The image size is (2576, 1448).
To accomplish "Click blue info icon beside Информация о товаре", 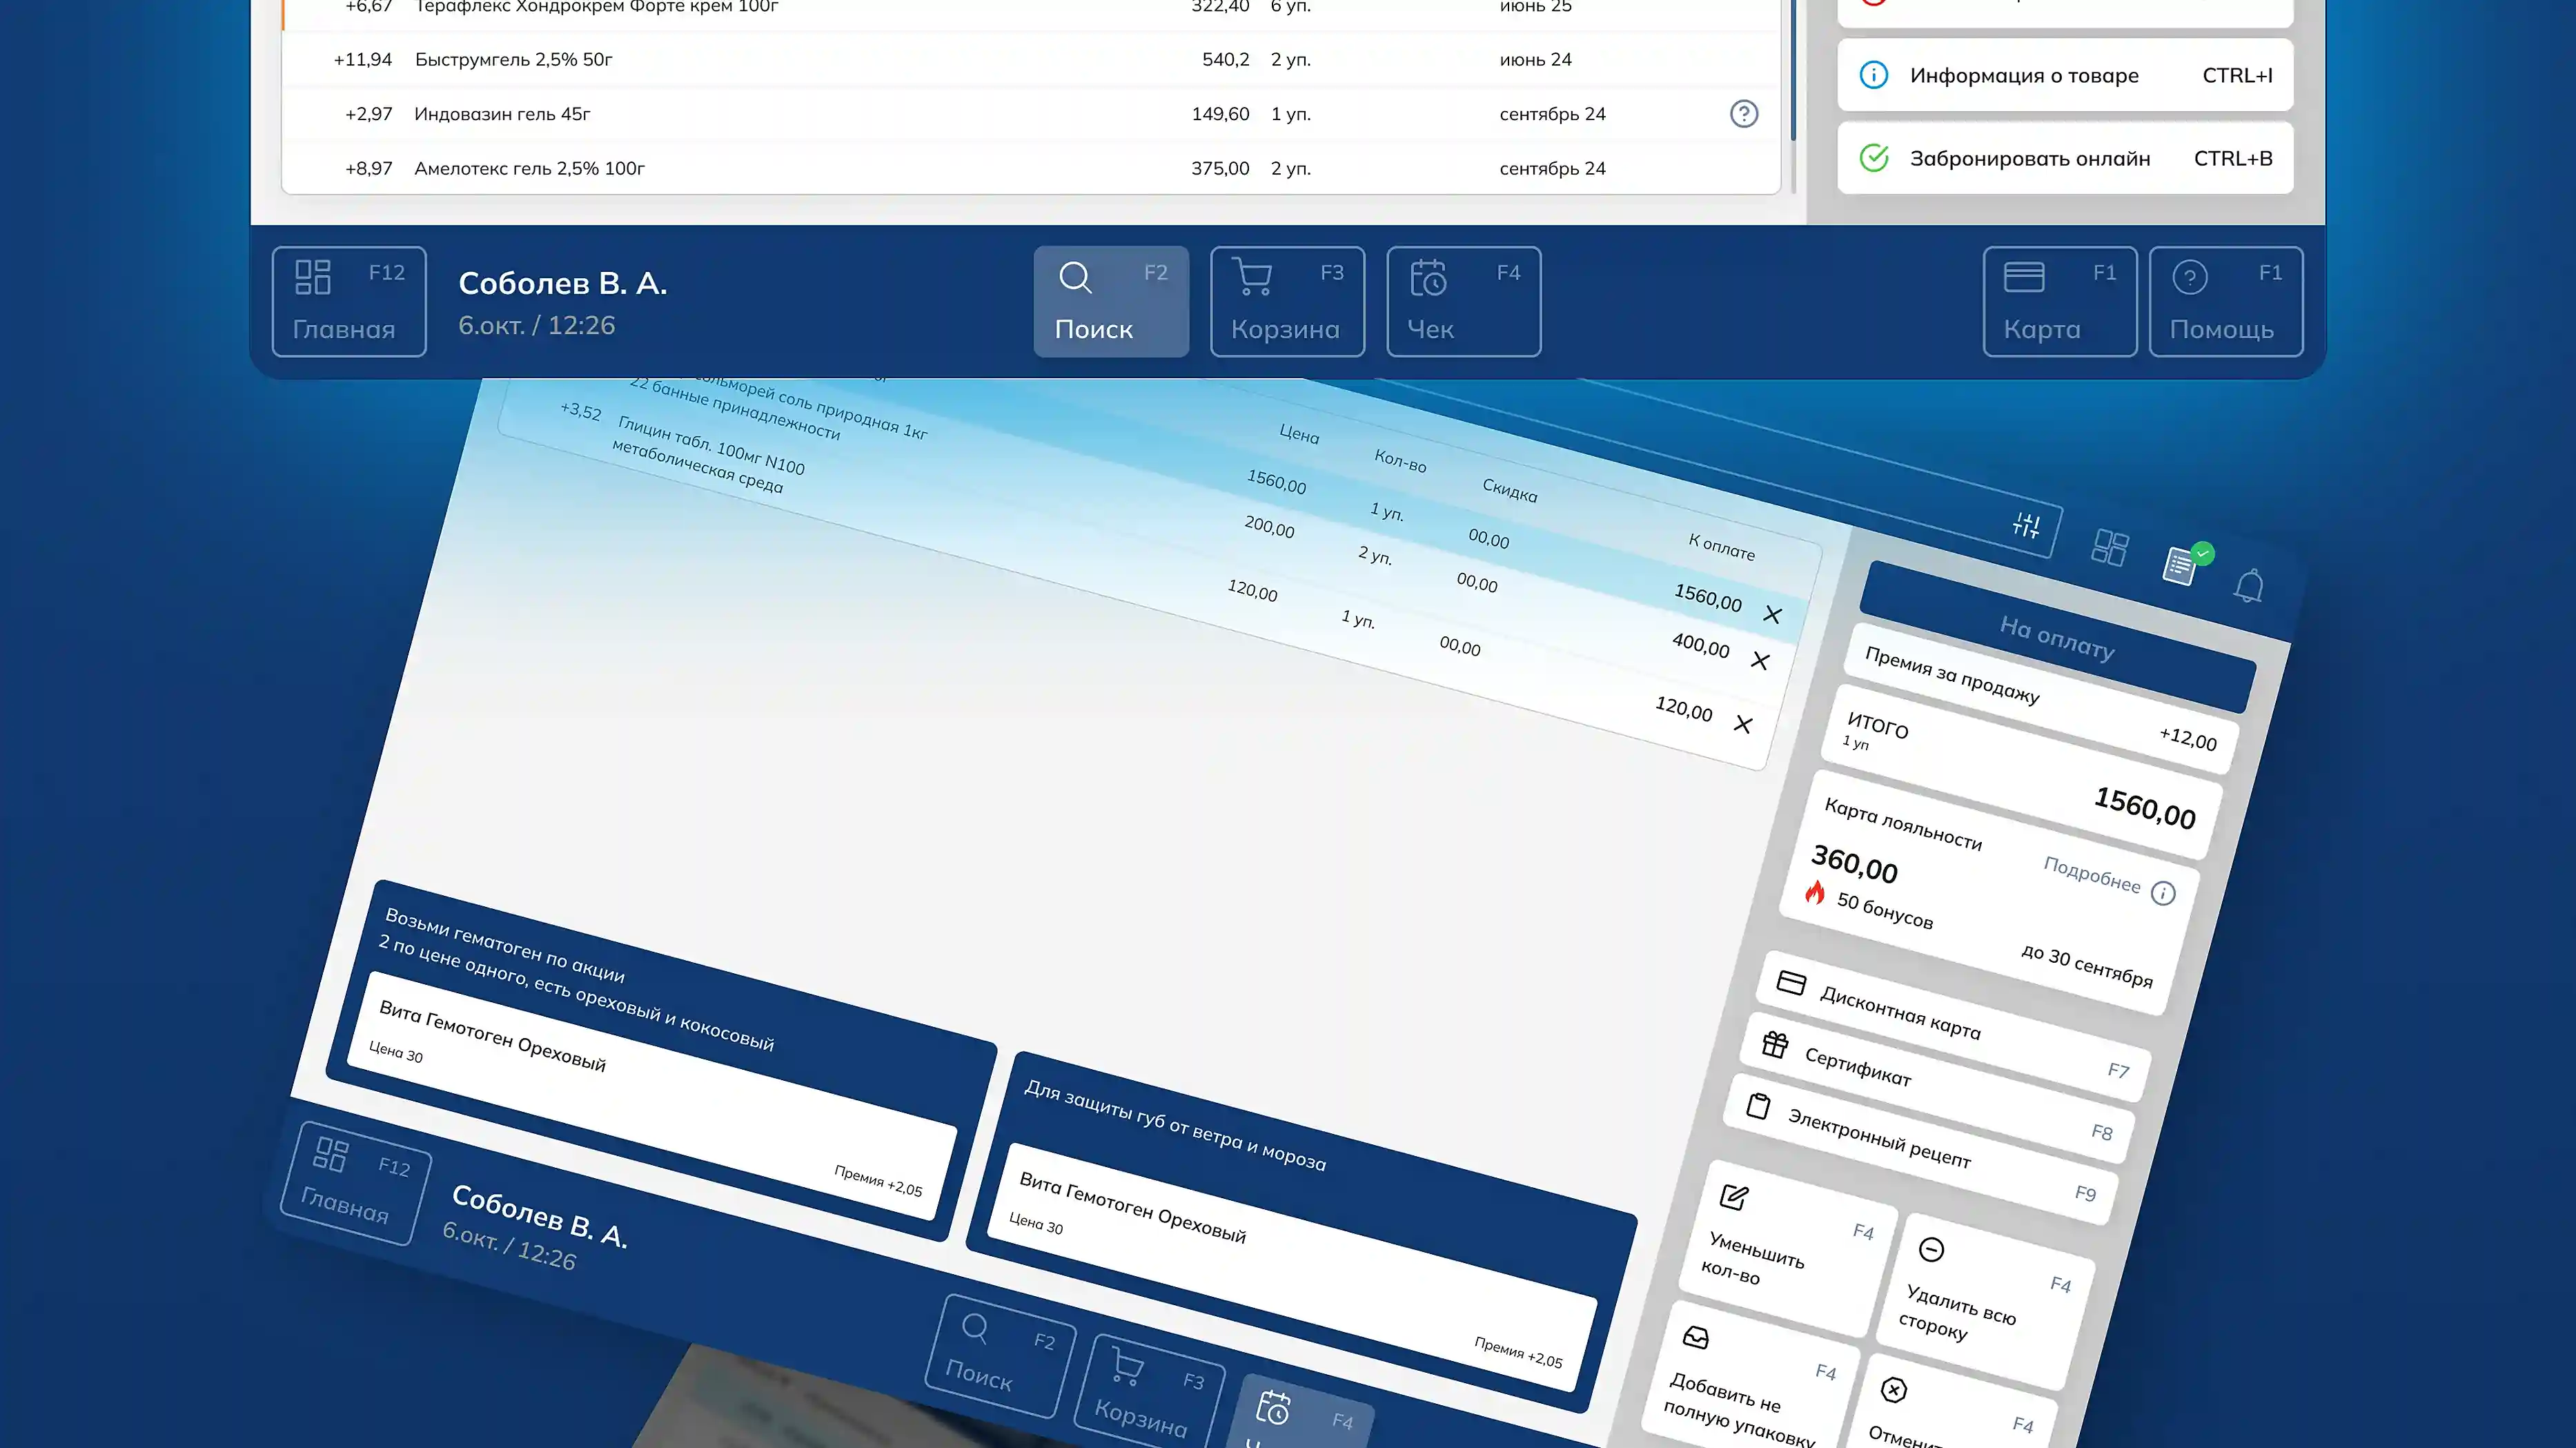I will tap(1873, 75).
